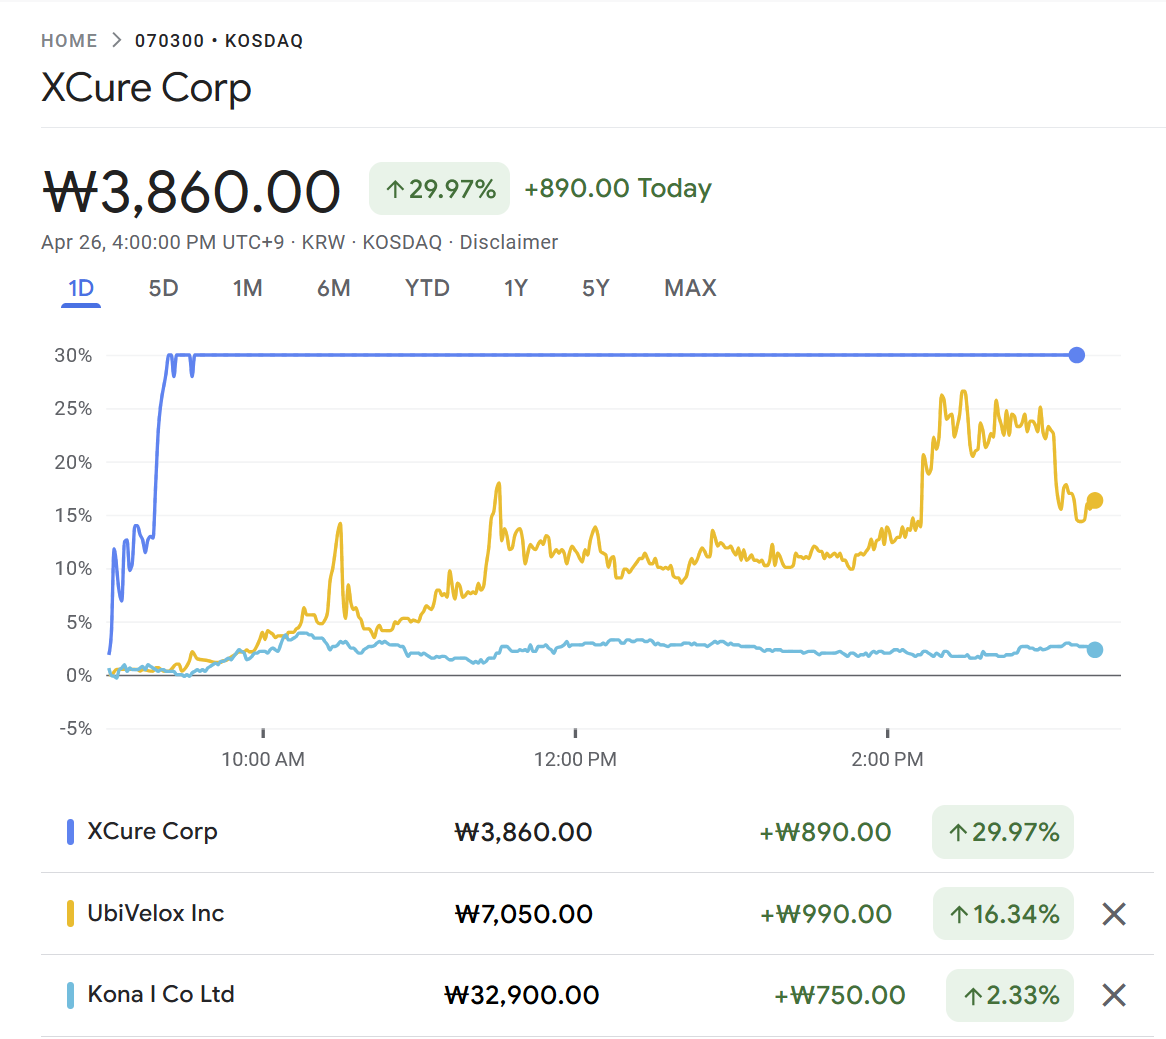The image size is (1166, 1039).
Task: Click Kona I Co Ltd teal indicator
Action: pyautogui.click(x=70, y=995)
